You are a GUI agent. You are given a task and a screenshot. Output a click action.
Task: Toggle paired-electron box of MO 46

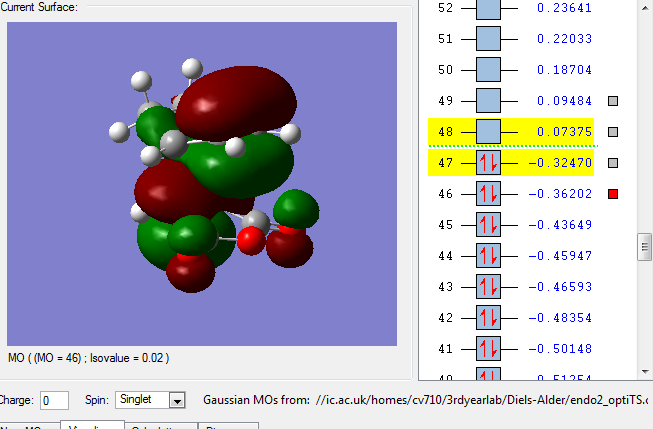click(488, 194)
